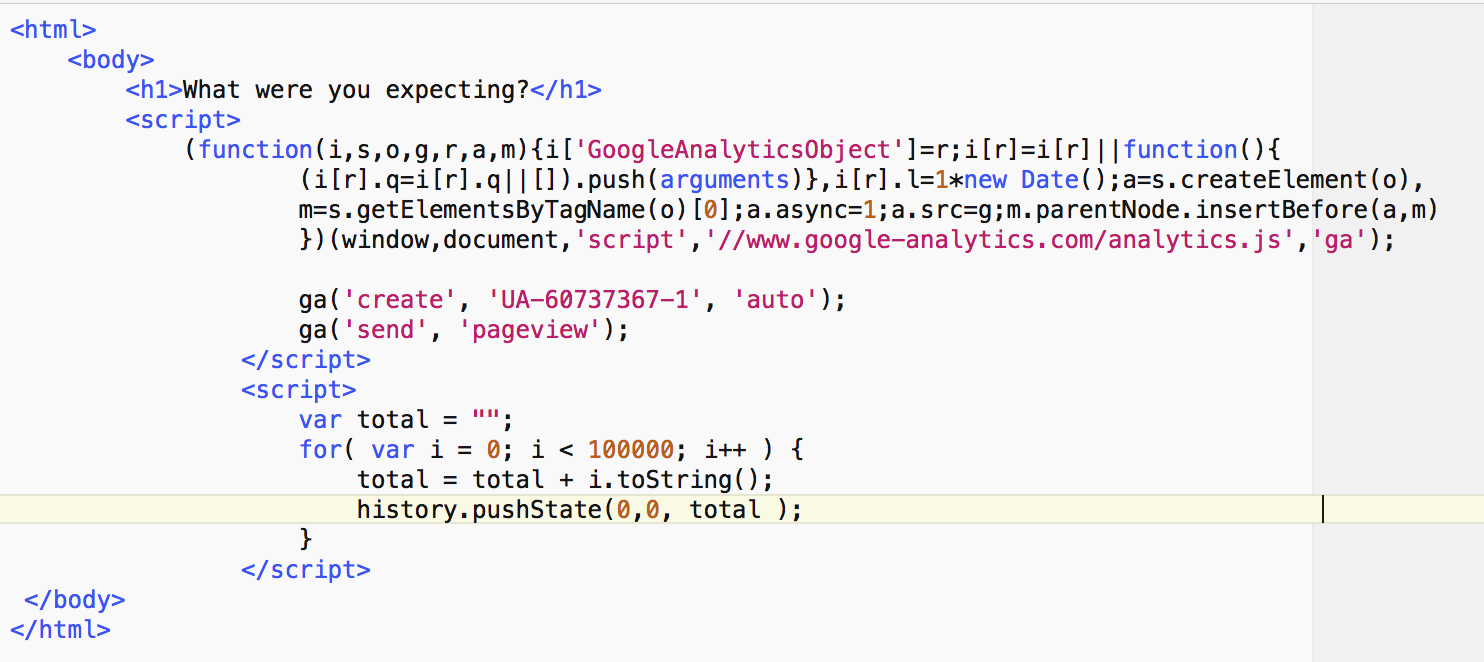Click 'm.parentNode.insertBefore(a,m)' call
1484x662 pixels.
[x=1221, y=210]
